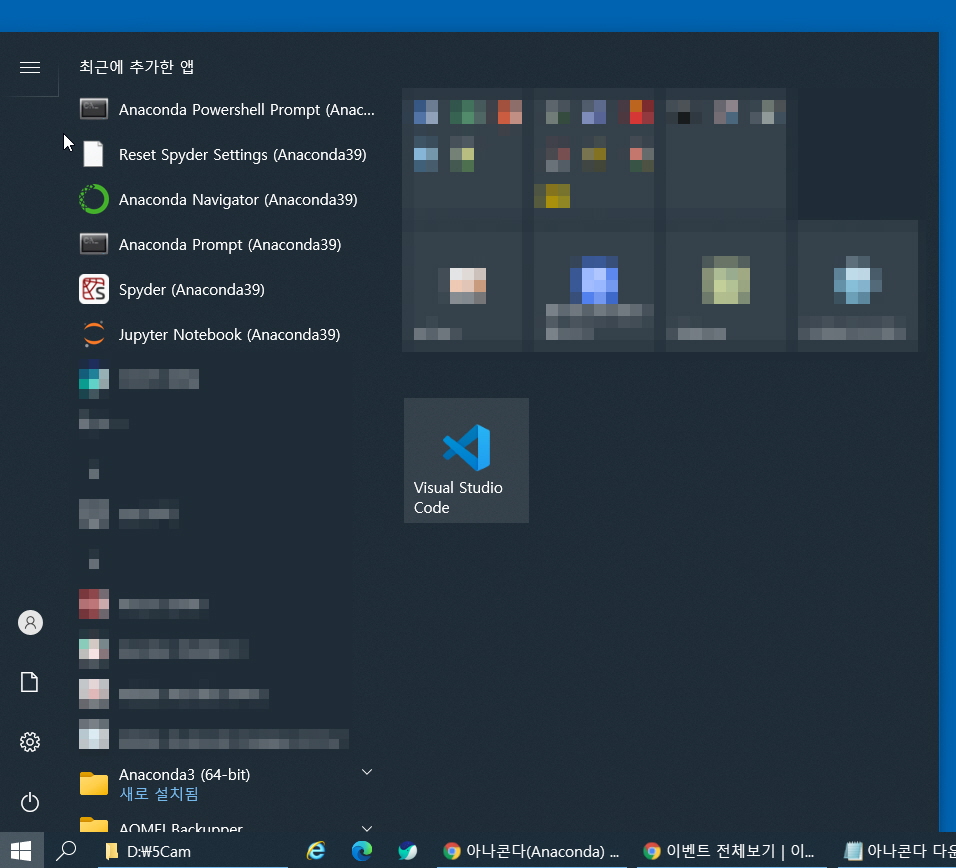The height and width of the screenshot is (868, 956).
Task: Click the AOMEI Backupper folder icon
Action: [x=94, y=825]
